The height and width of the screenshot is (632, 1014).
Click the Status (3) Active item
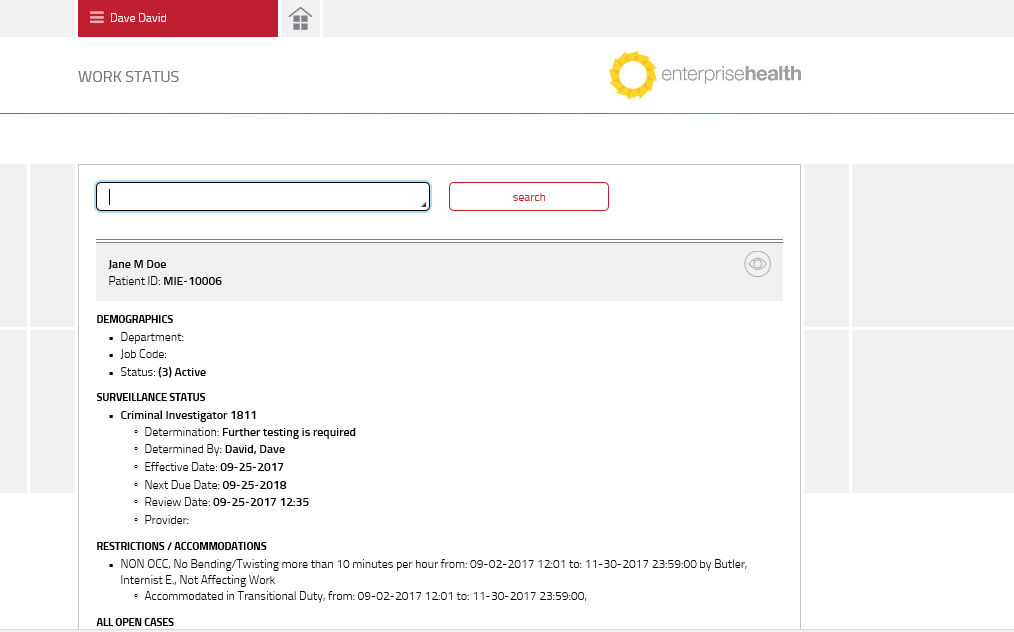(163, 372)
